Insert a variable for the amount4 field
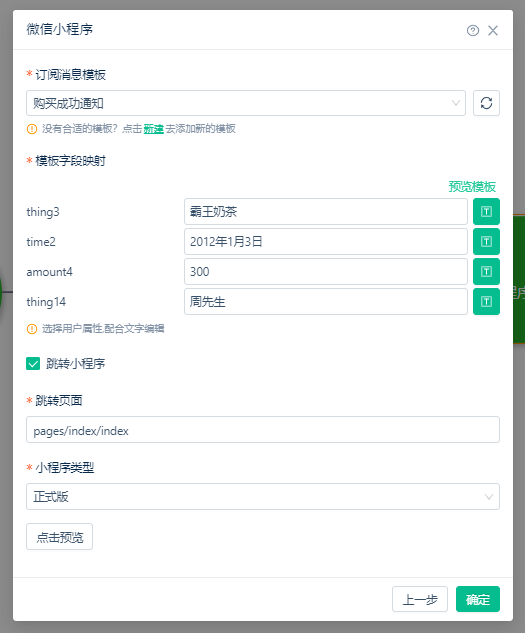The image size is (525, 633). click(x=486, y=272)
